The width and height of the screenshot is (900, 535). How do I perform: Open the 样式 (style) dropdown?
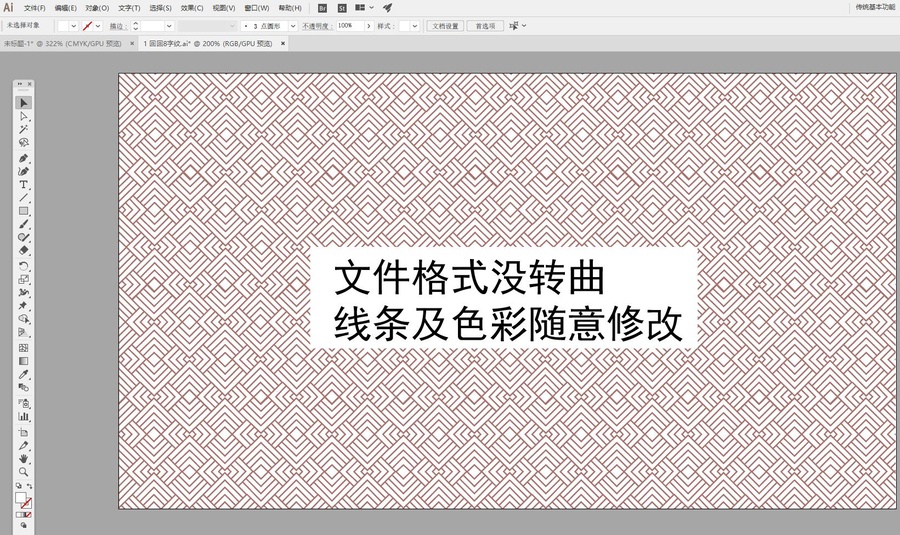tap(415, 26)
